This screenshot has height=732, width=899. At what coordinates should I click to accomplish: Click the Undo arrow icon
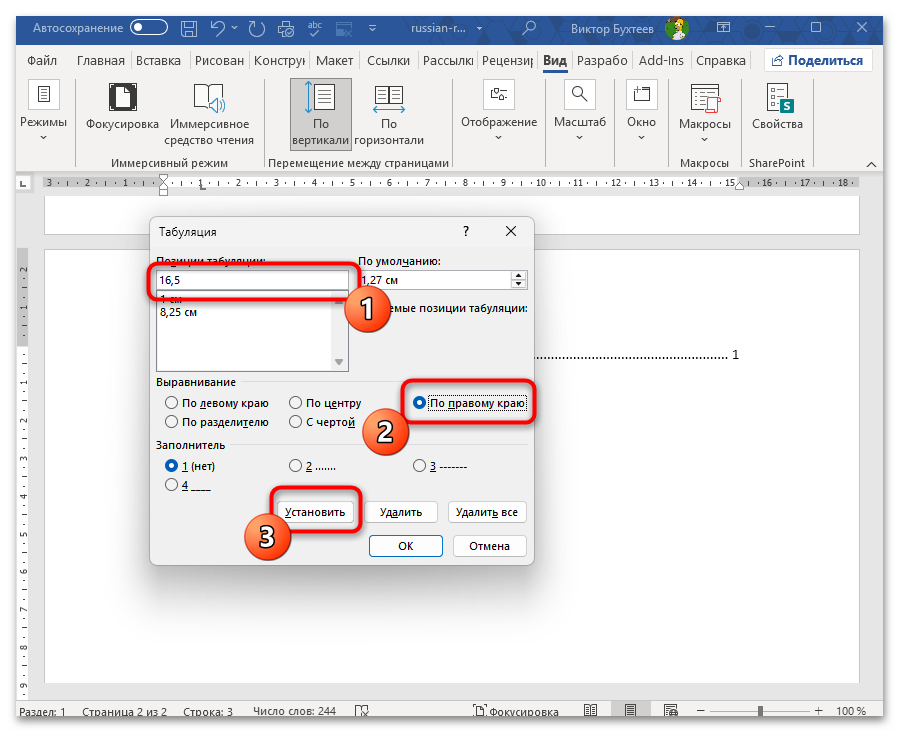coord(217,28)
